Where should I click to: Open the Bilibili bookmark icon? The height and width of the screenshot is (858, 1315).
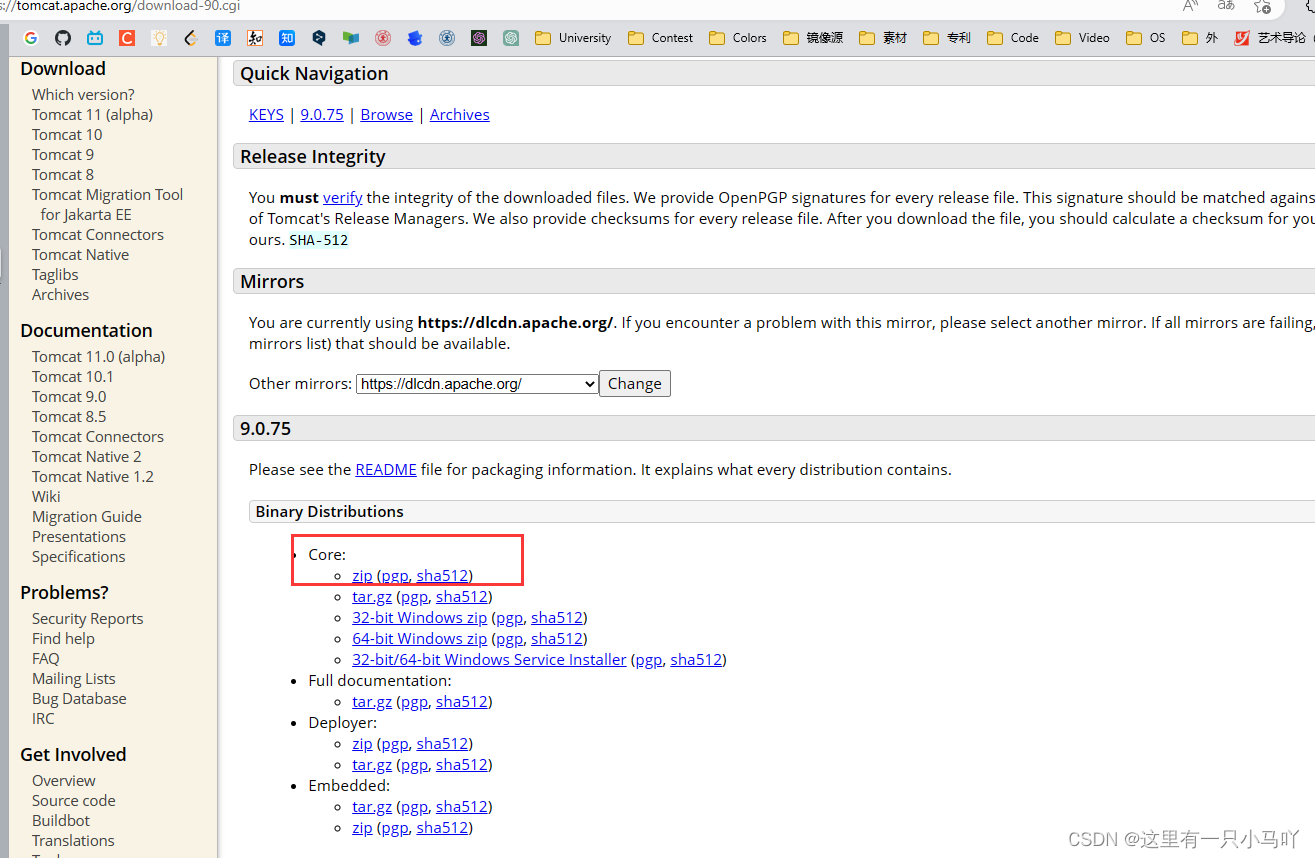(95, 38)
